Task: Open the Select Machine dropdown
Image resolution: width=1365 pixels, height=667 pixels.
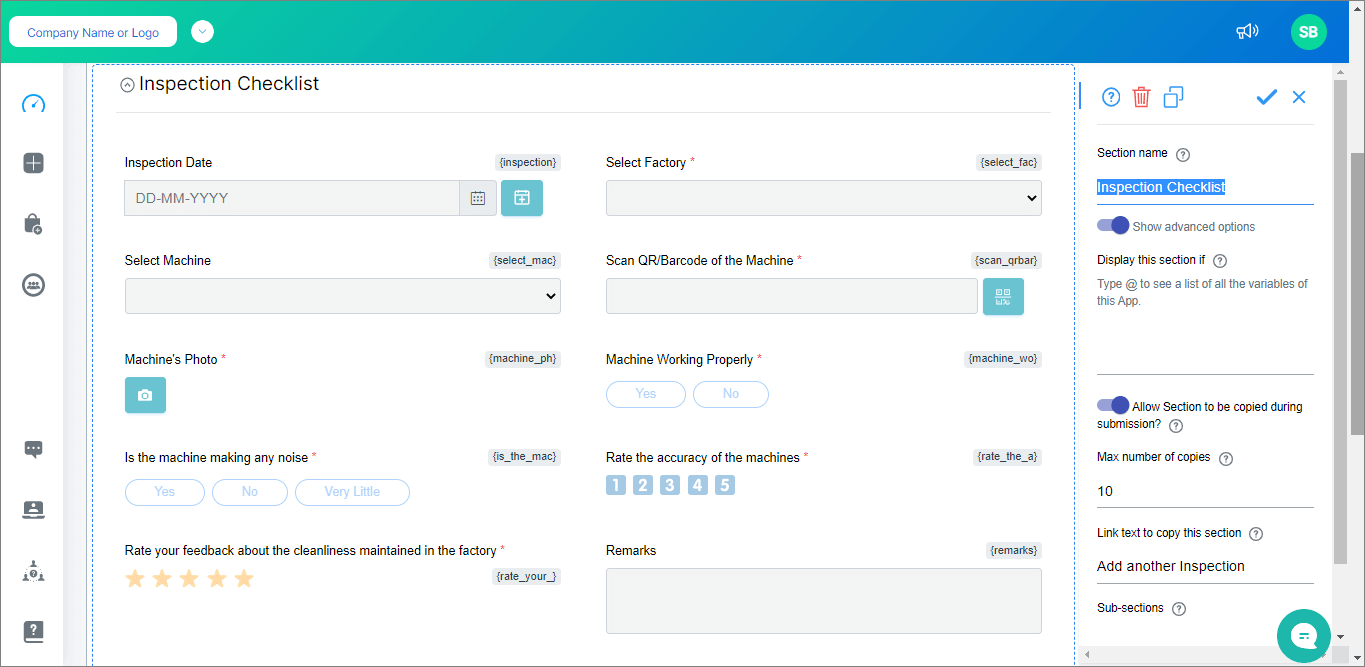Action: (x=342, y=296)
